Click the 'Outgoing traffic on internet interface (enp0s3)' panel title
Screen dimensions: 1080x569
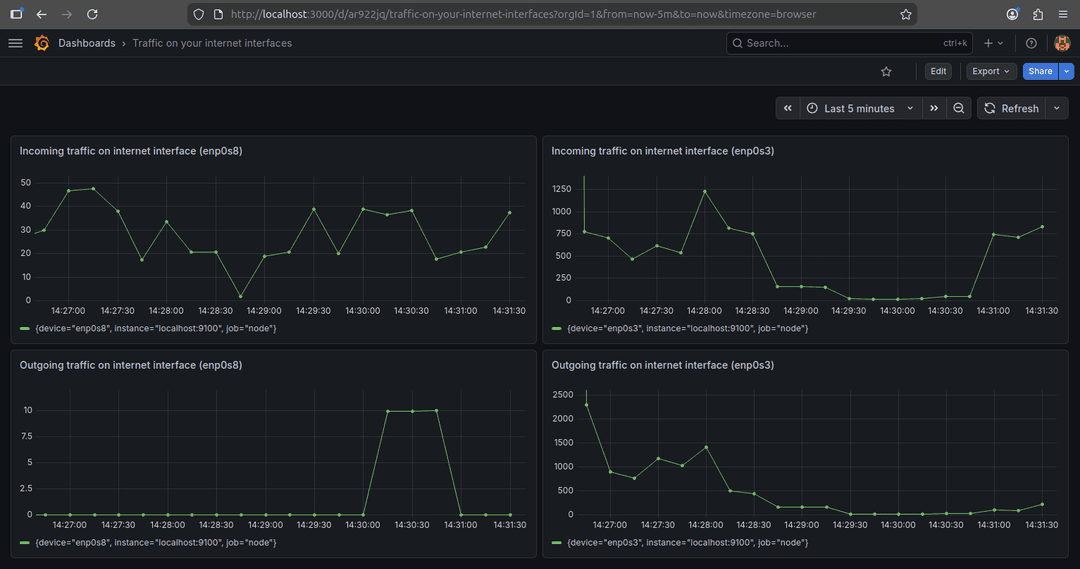coord(663,365)
